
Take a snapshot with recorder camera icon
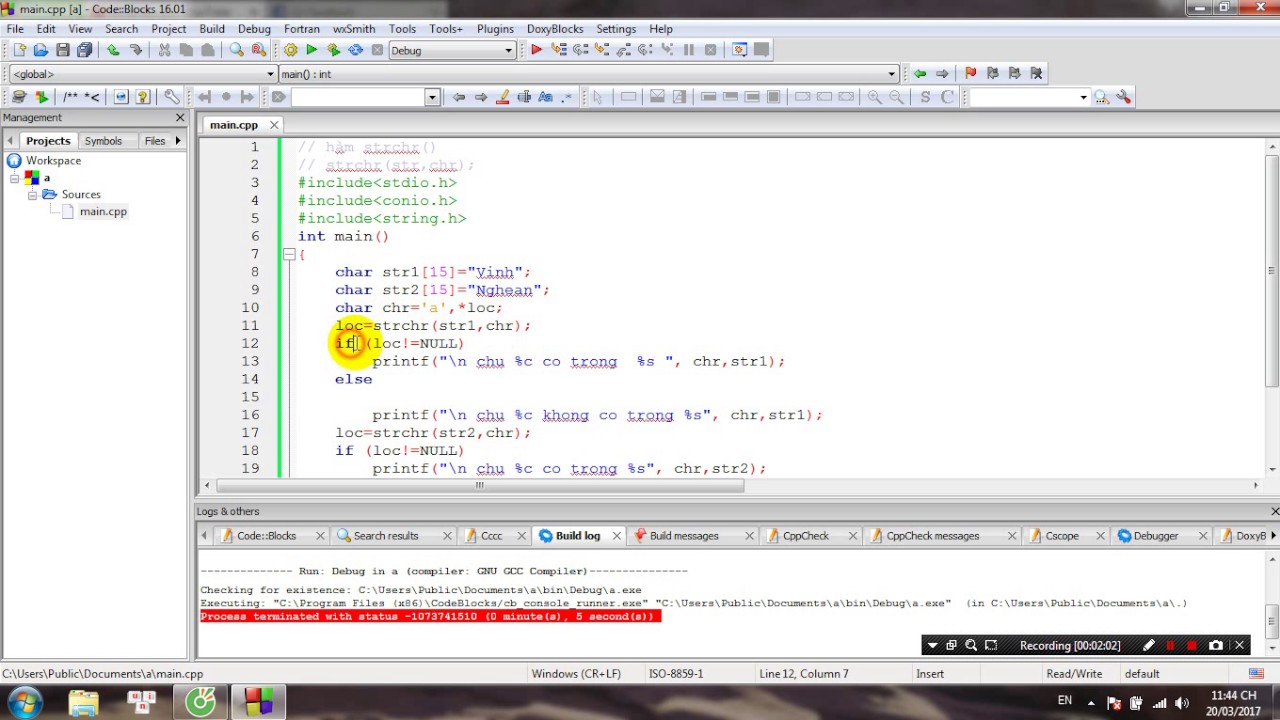1216,646
